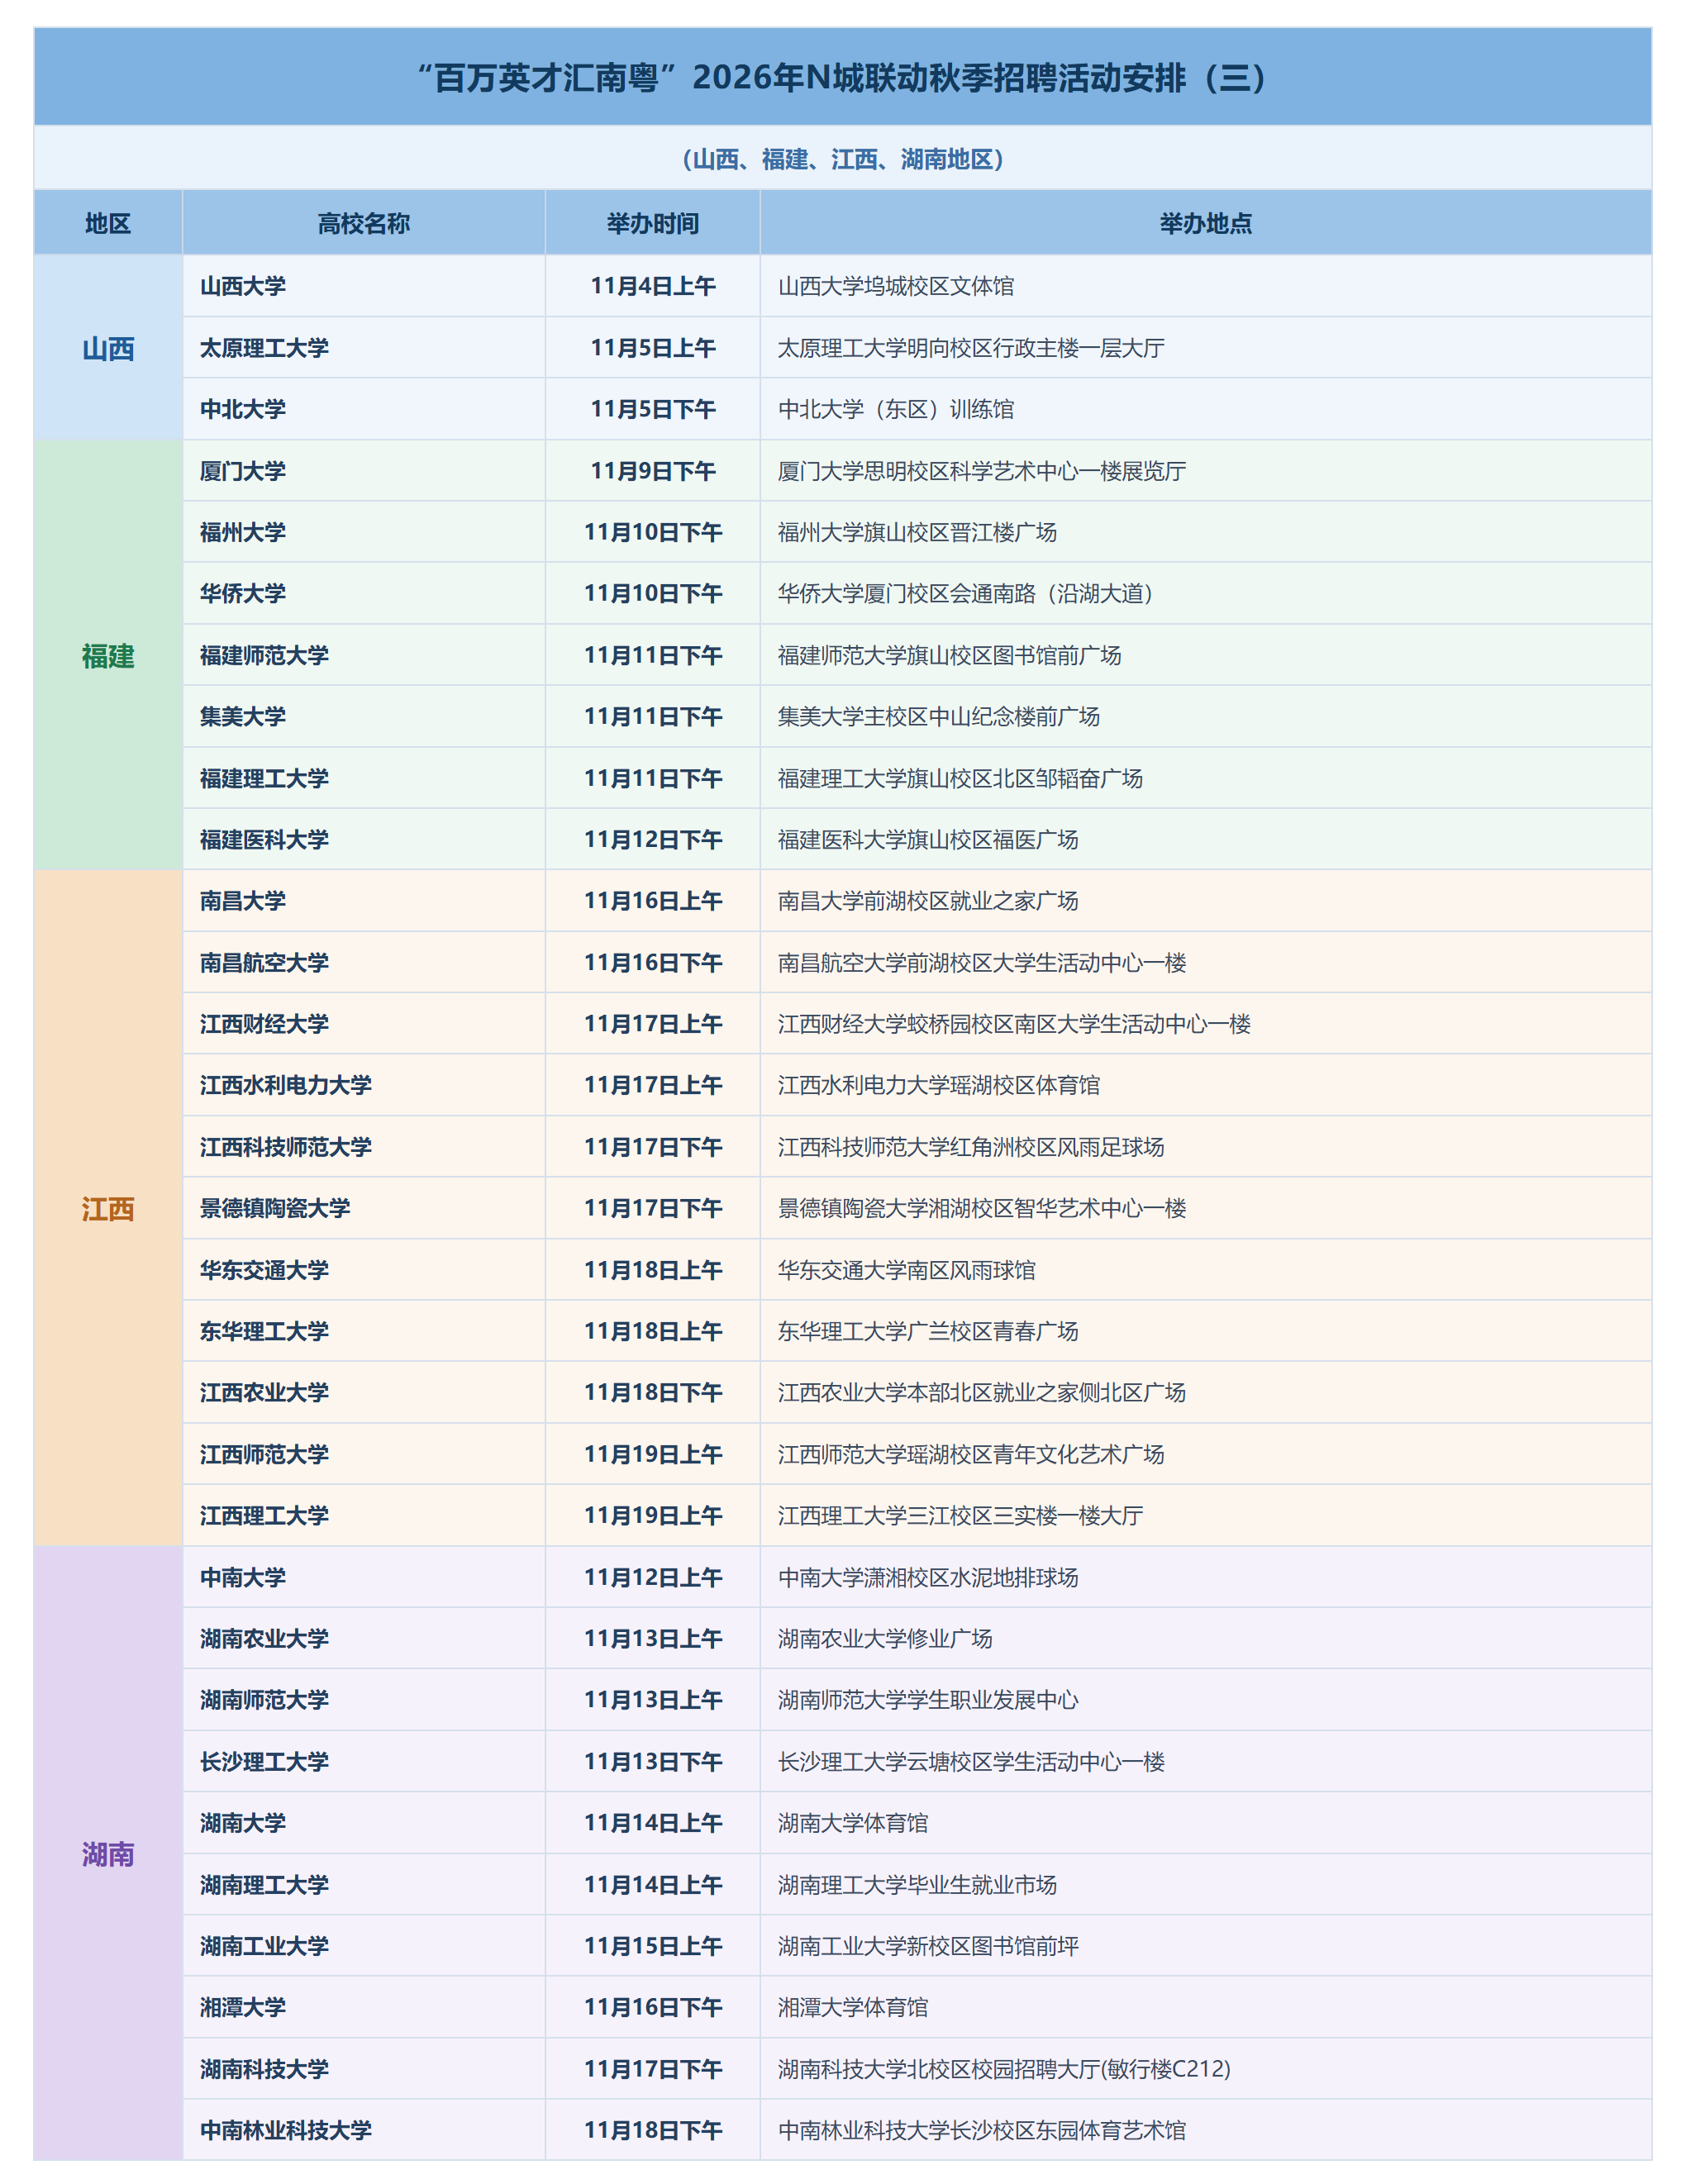Click the 江西 region label
This screenshot has height=2184, width=1686.
point(108,1209)
